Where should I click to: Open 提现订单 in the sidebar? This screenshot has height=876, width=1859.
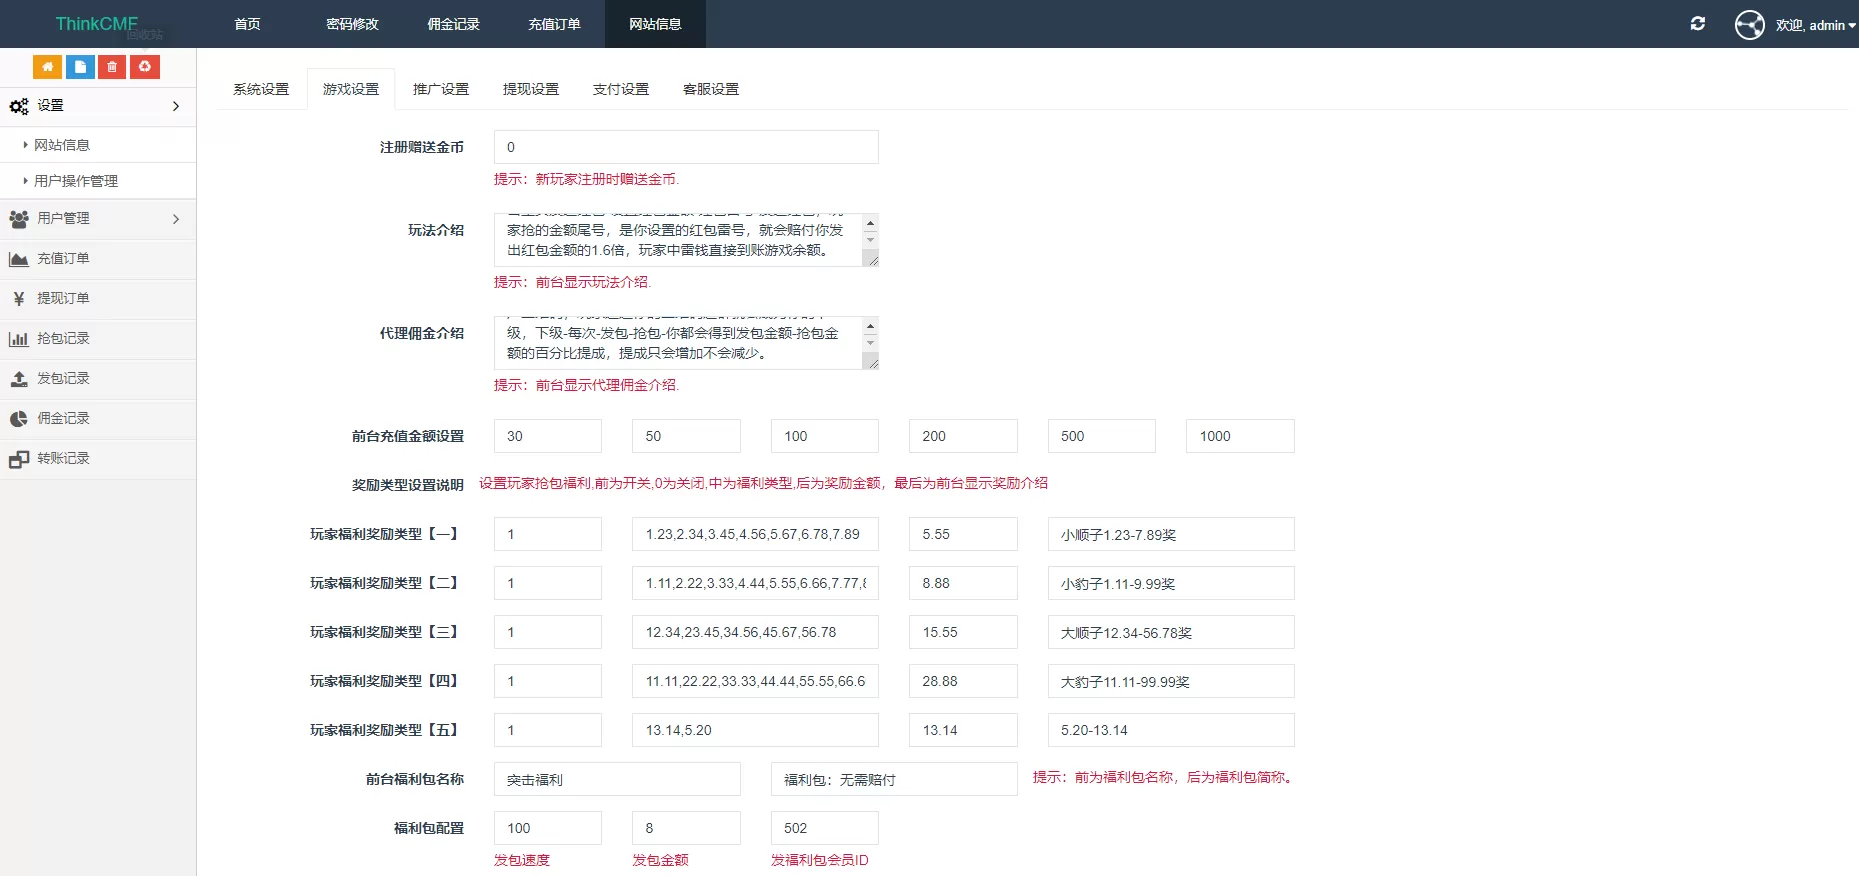pyautogui.click(x=63, y=299)
